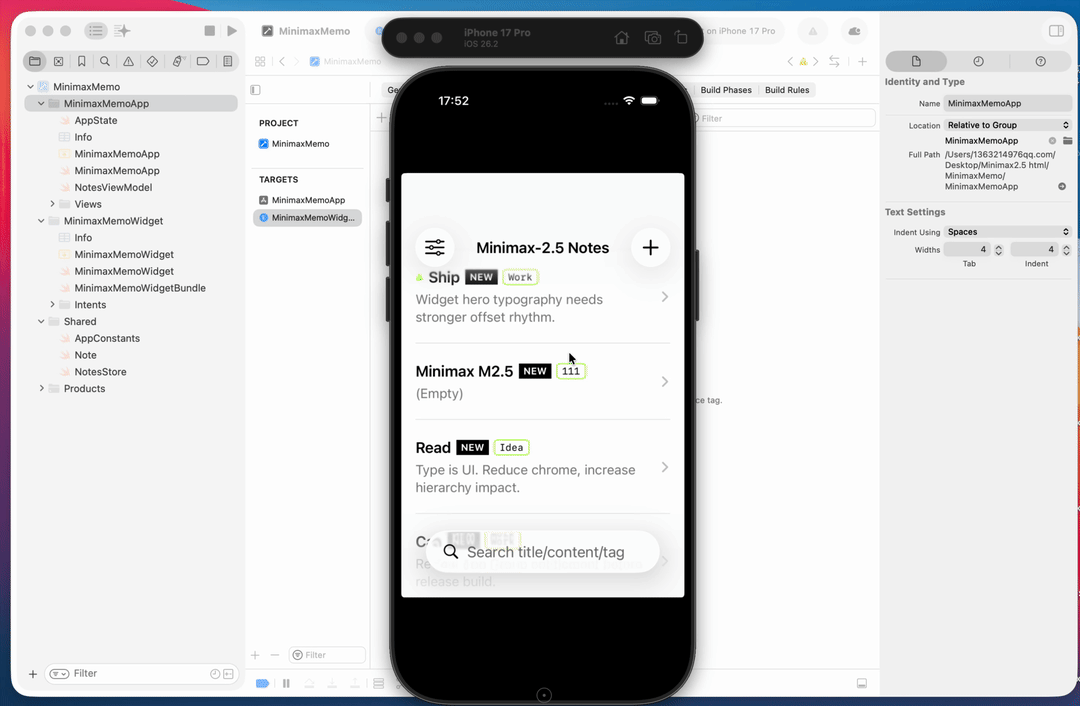Switch to the Build Rules tab
Image resolution: width=1080 pixels, height=706 pixels.
787,90
